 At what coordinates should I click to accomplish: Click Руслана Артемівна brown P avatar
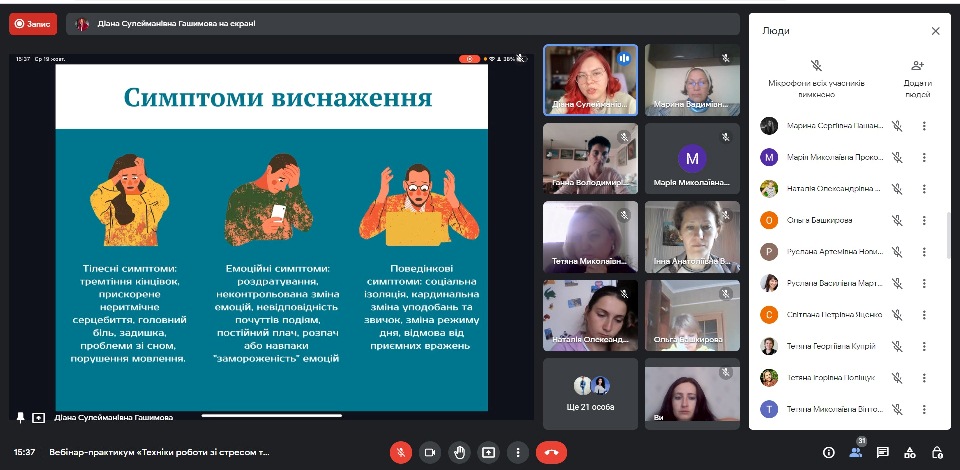point(769,252)
